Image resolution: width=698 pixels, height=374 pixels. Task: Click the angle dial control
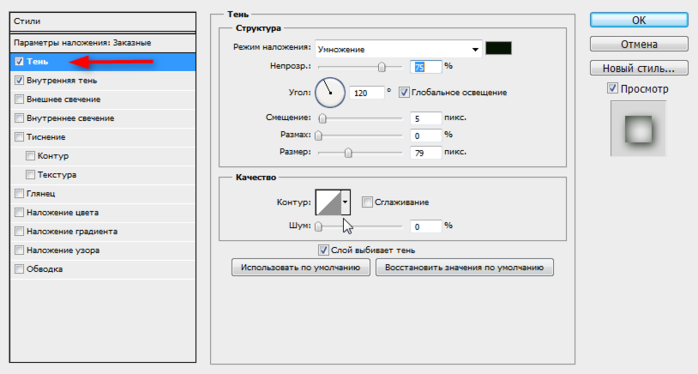[x=330, y=93]
